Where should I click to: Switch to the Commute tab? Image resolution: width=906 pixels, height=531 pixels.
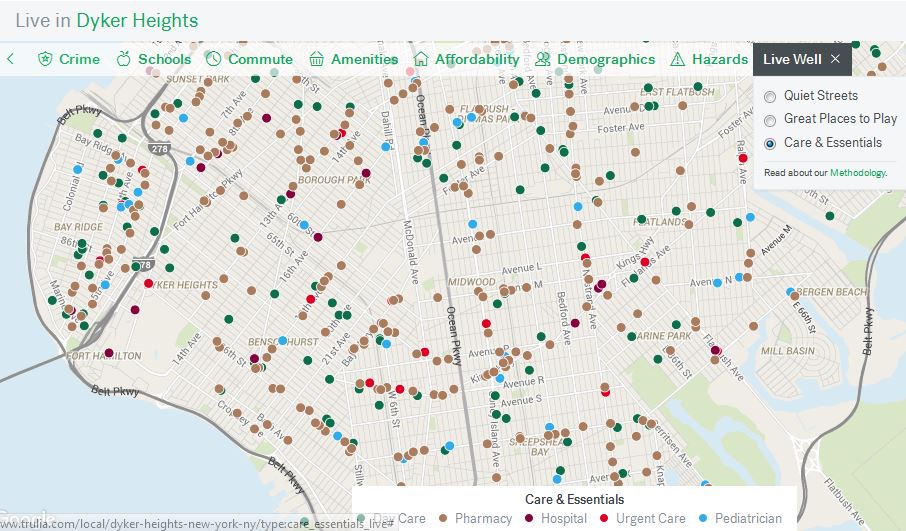tap(260, 59)
